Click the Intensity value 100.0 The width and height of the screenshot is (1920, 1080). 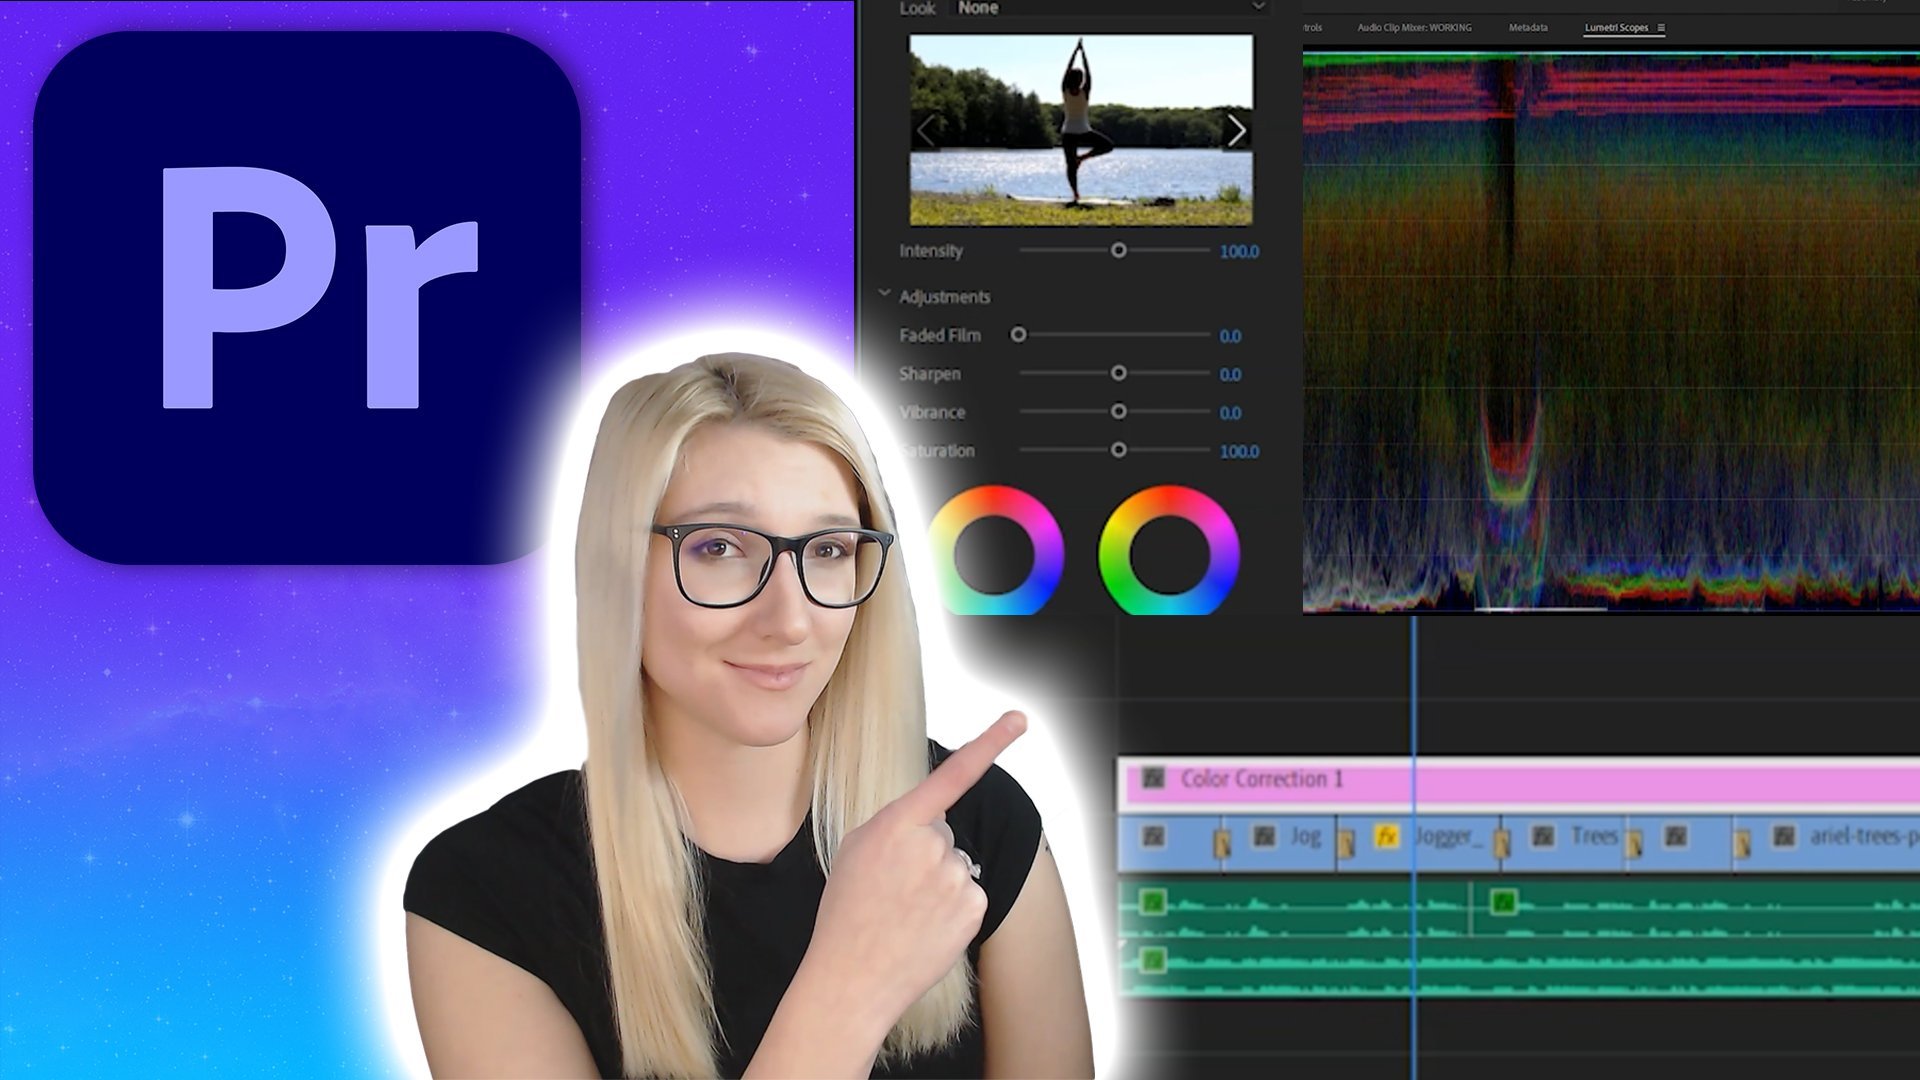1239,252
